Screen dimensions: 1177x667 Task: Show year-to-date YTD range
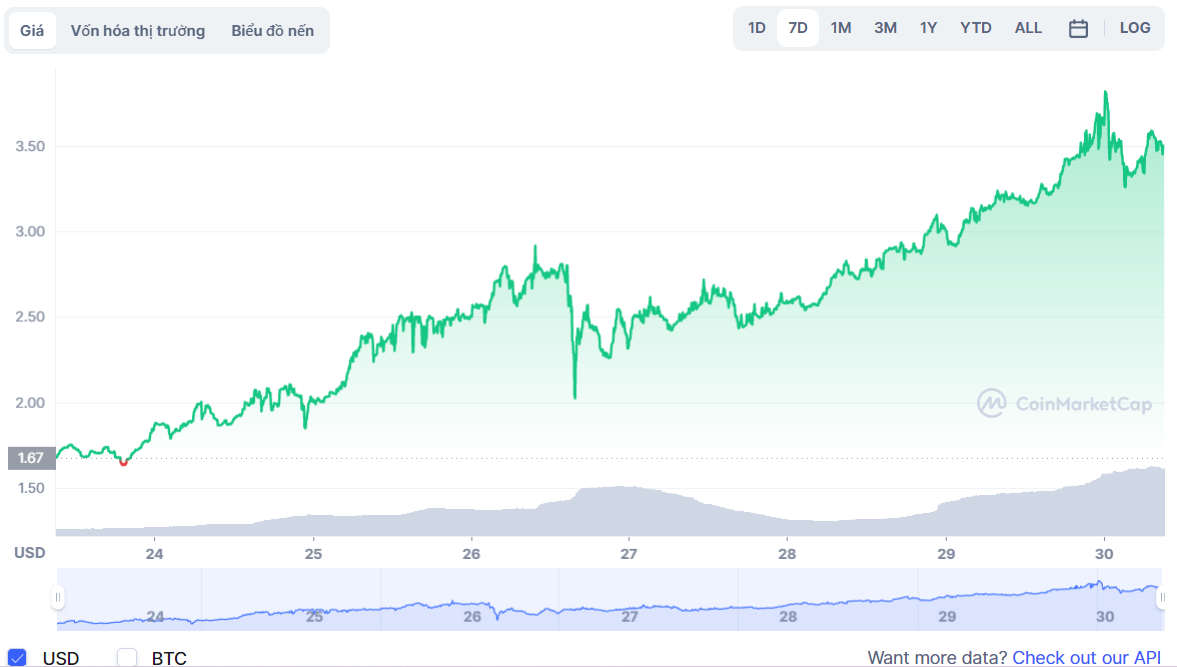[x=976, y=29]
